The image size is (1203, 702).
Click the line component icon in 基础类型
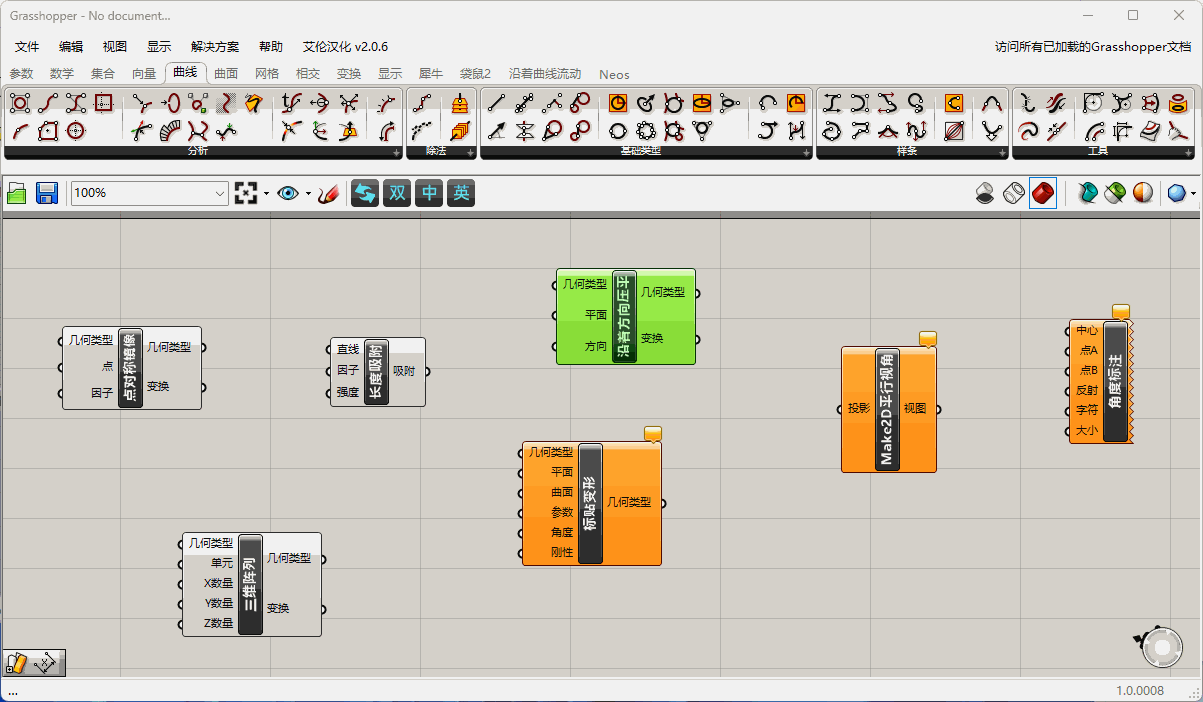pyautogui.click(x=496, y=103)
